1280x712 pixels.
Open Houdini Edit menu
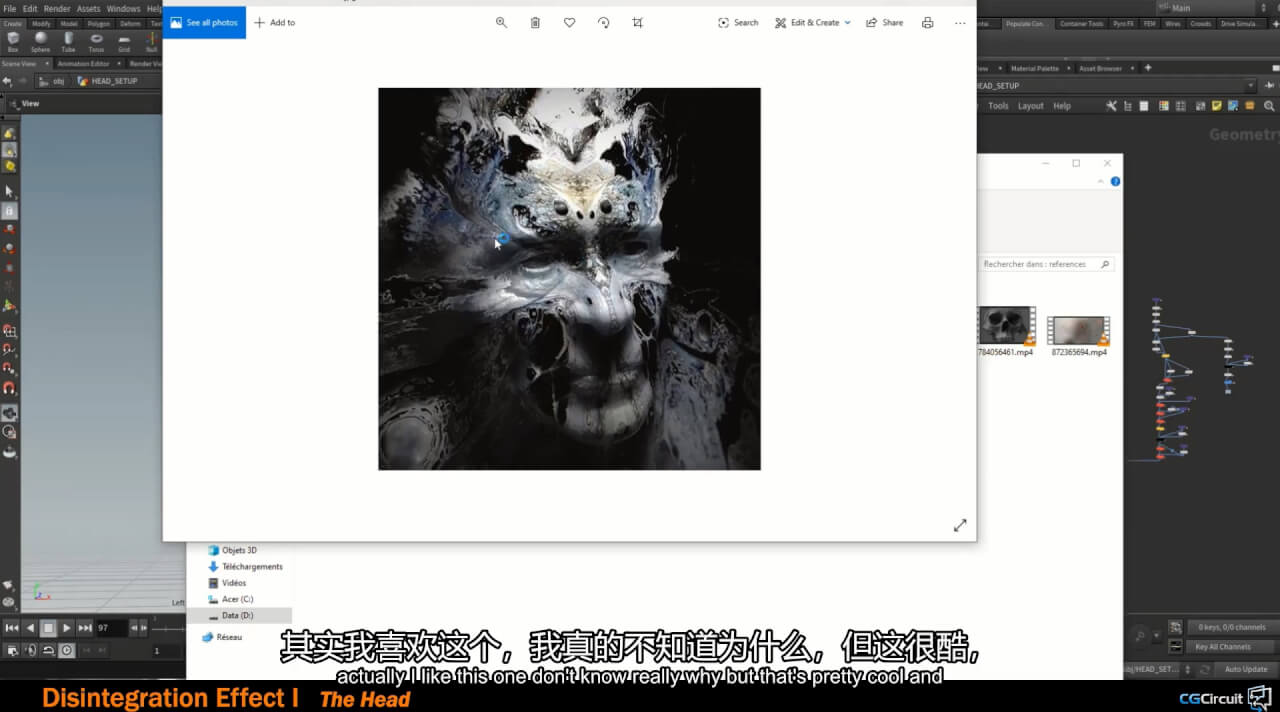(x=30, y=9)
